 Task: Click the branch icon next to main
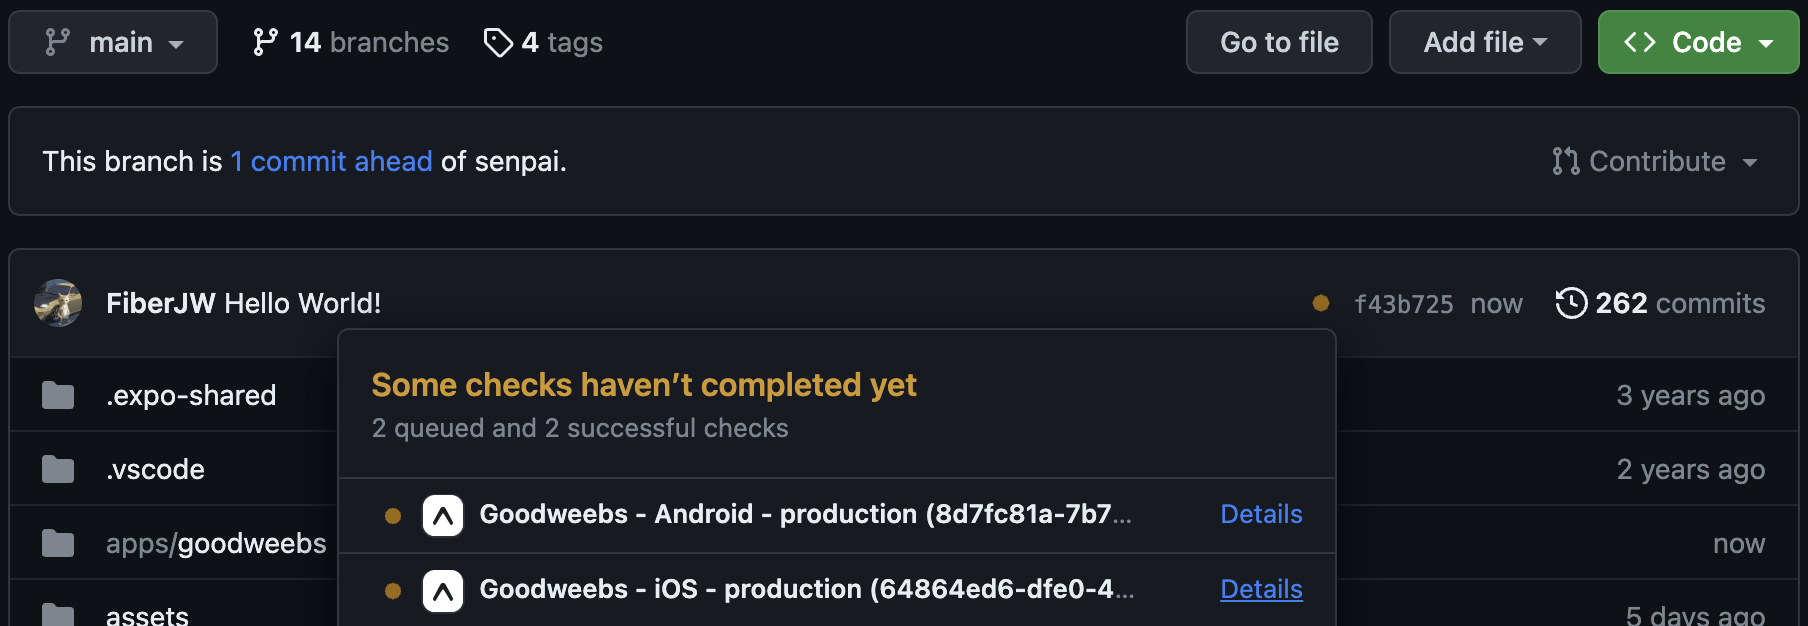[57, 41]
